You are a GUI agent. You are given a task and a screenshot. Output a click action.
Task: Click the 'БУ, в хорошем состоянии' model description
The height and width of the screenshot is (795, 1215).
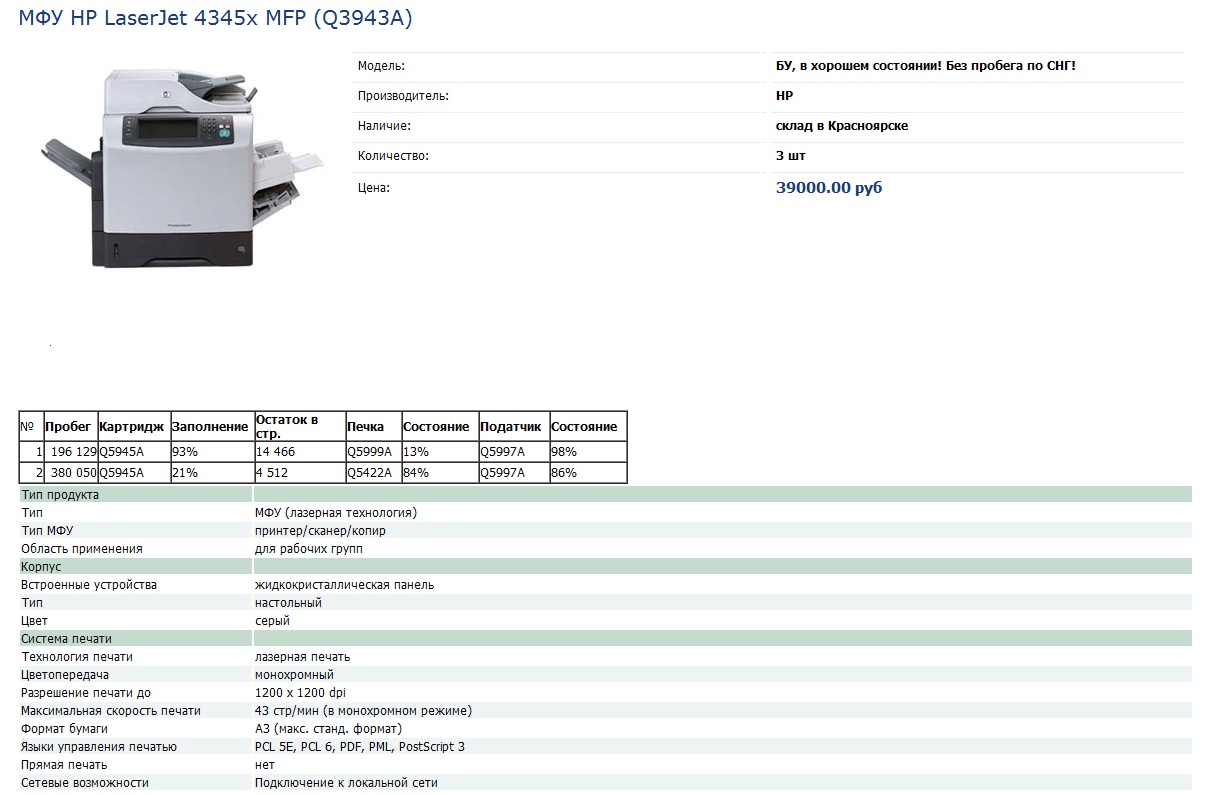925,66
